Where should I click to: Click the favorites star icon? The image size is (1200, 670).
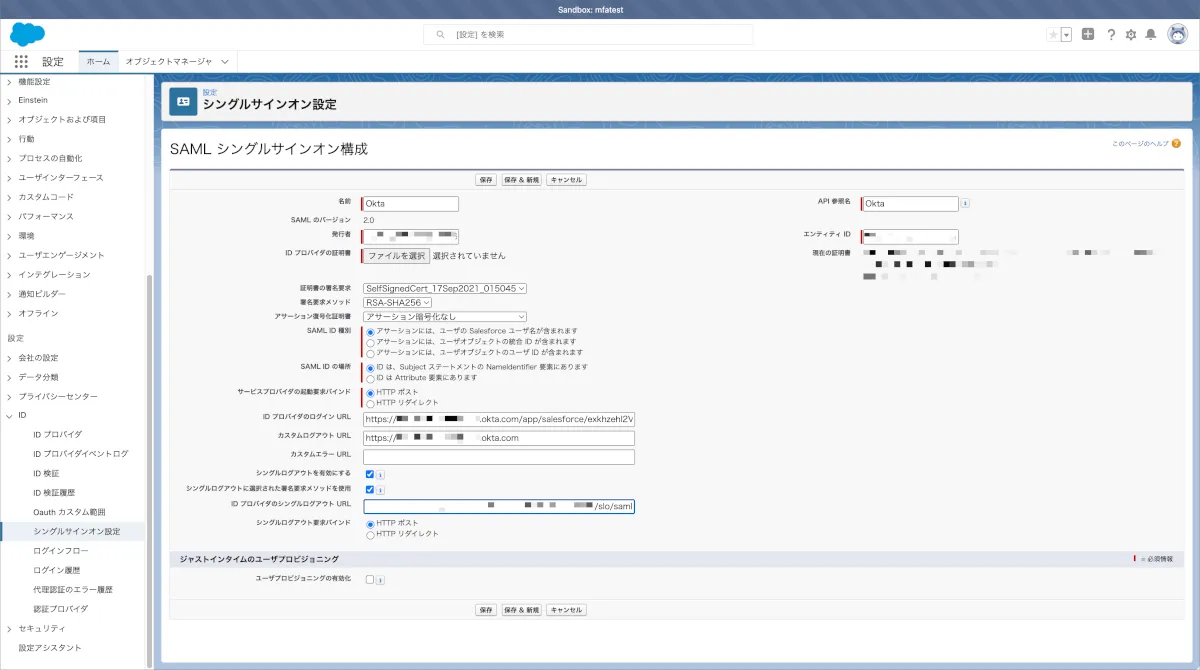pos(1053,35)
